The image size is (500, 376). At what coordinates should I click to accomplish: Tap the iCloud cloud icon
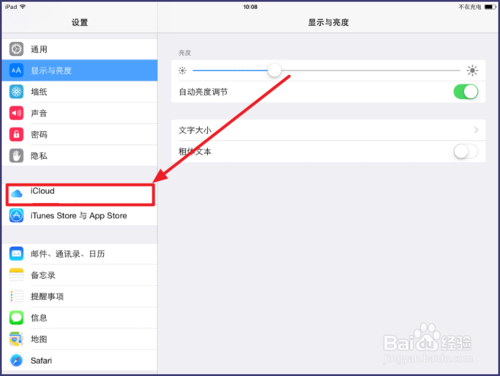[x=16, y=193]
